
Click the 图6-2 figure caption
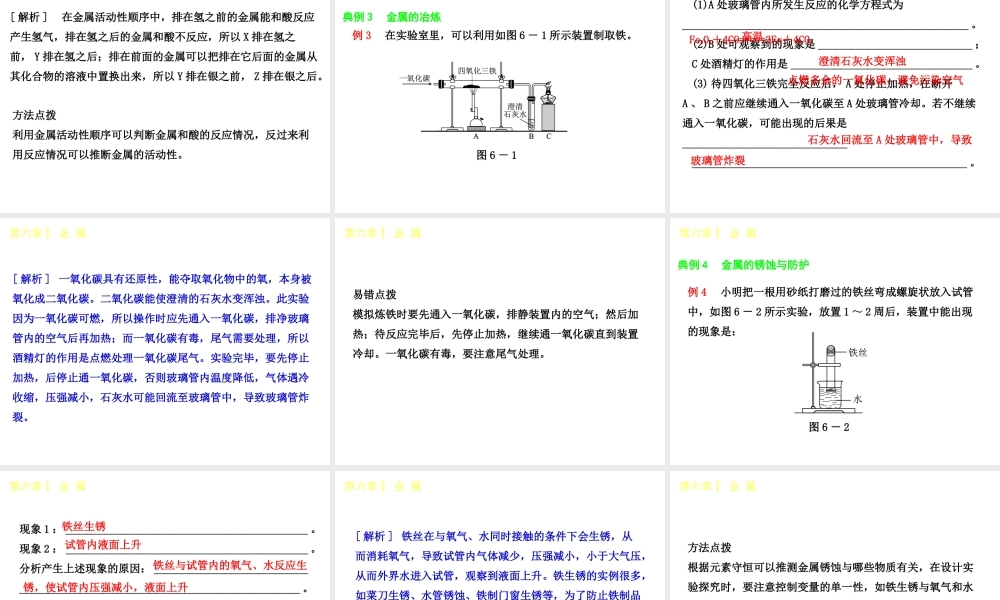(829, 427)
